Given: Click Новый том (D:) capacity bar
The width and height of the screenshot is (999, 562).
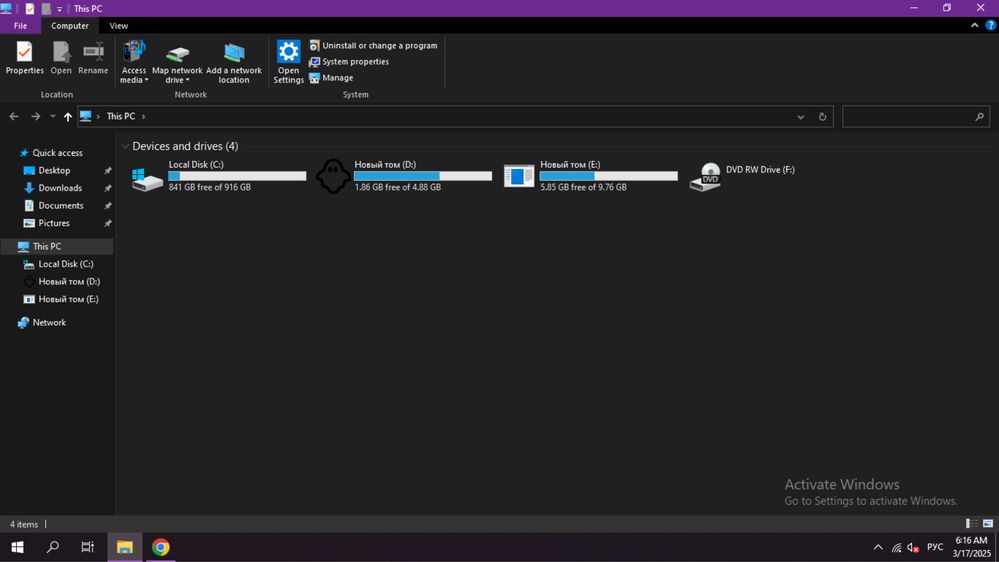Looking at the screenshot, I should [x=423, y=176].
